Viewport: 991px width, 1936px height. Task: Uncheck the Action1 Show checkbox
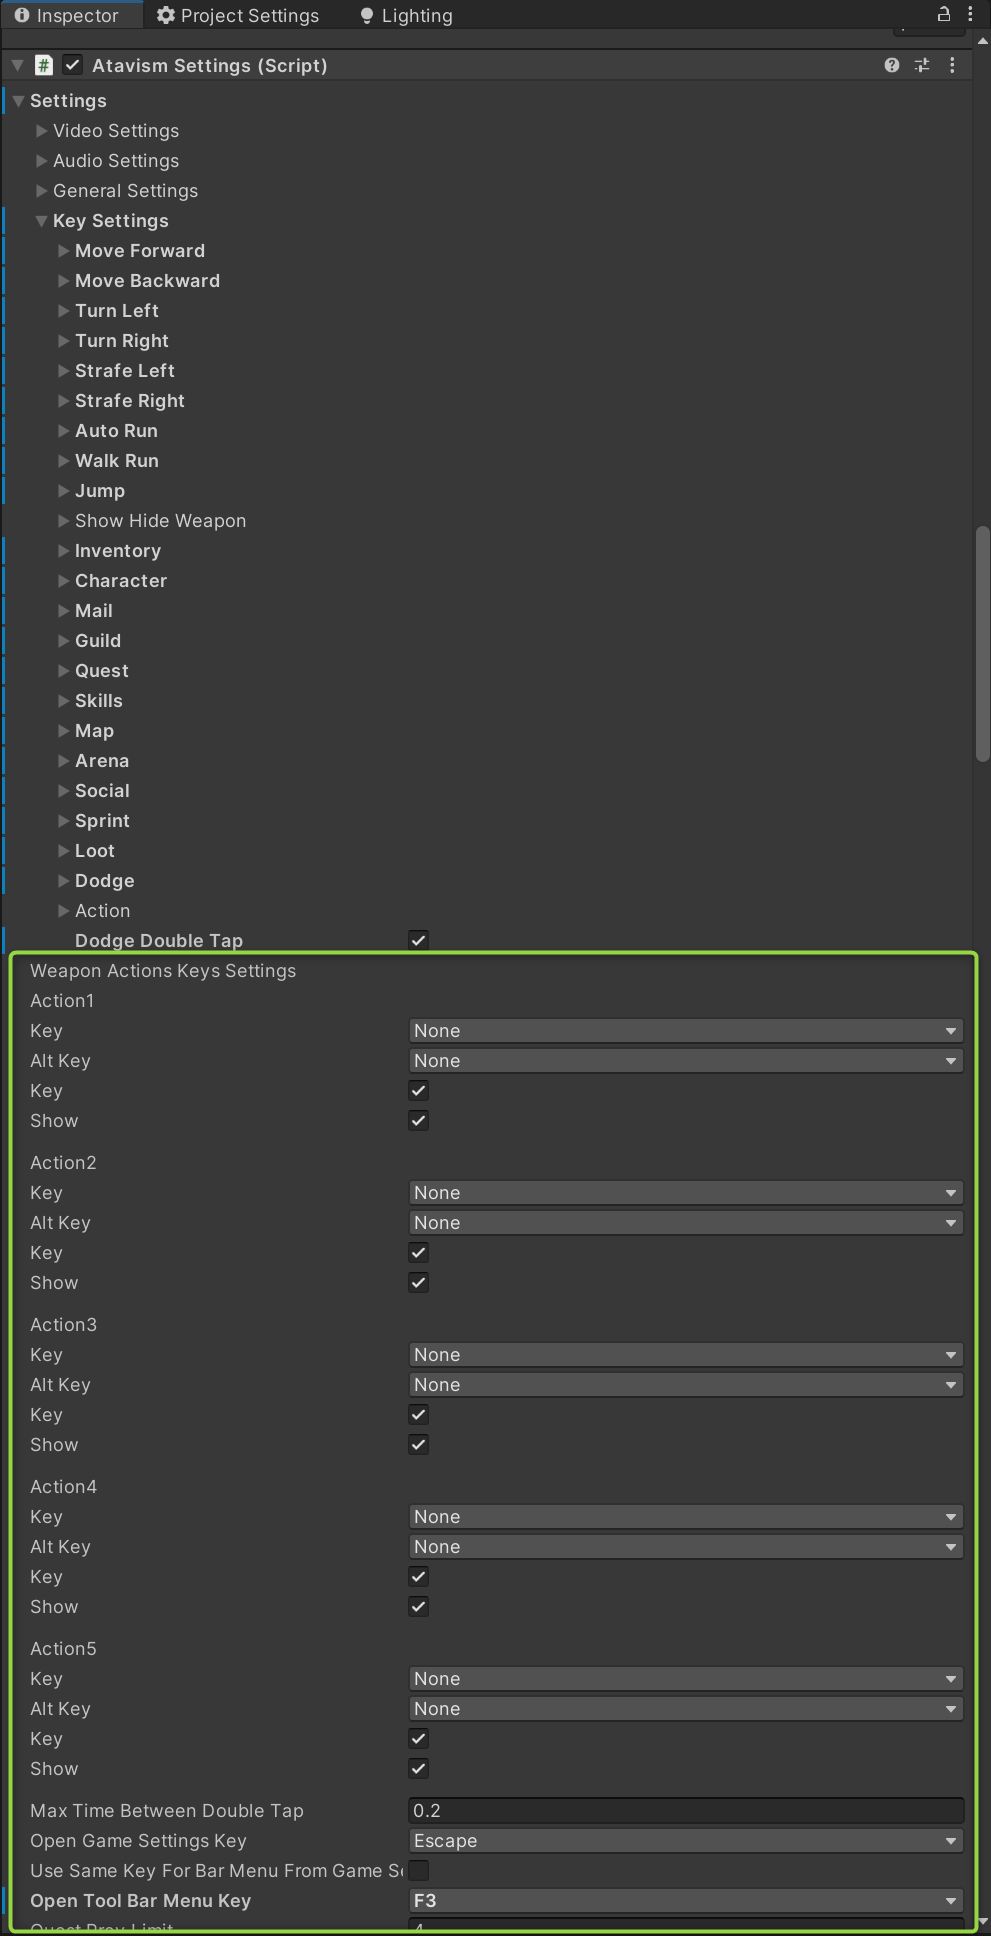(418, 1121)
